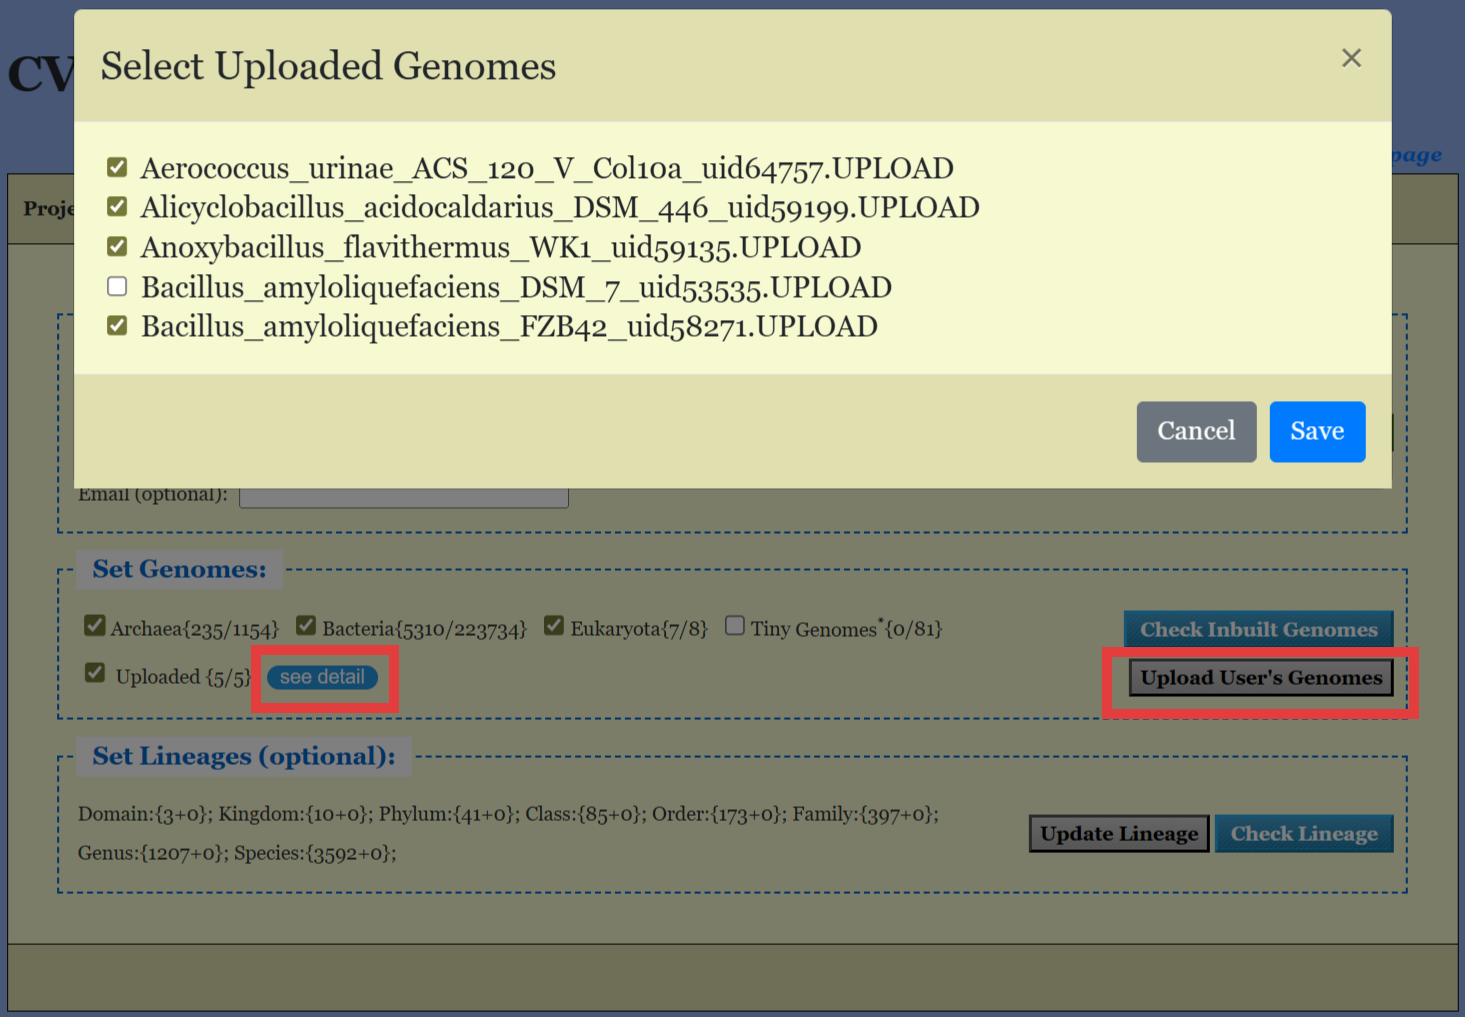Enable the Tiny Genomes checkbox
The height and width of the screenshot is (1017, 1465).
pos(735,626)
